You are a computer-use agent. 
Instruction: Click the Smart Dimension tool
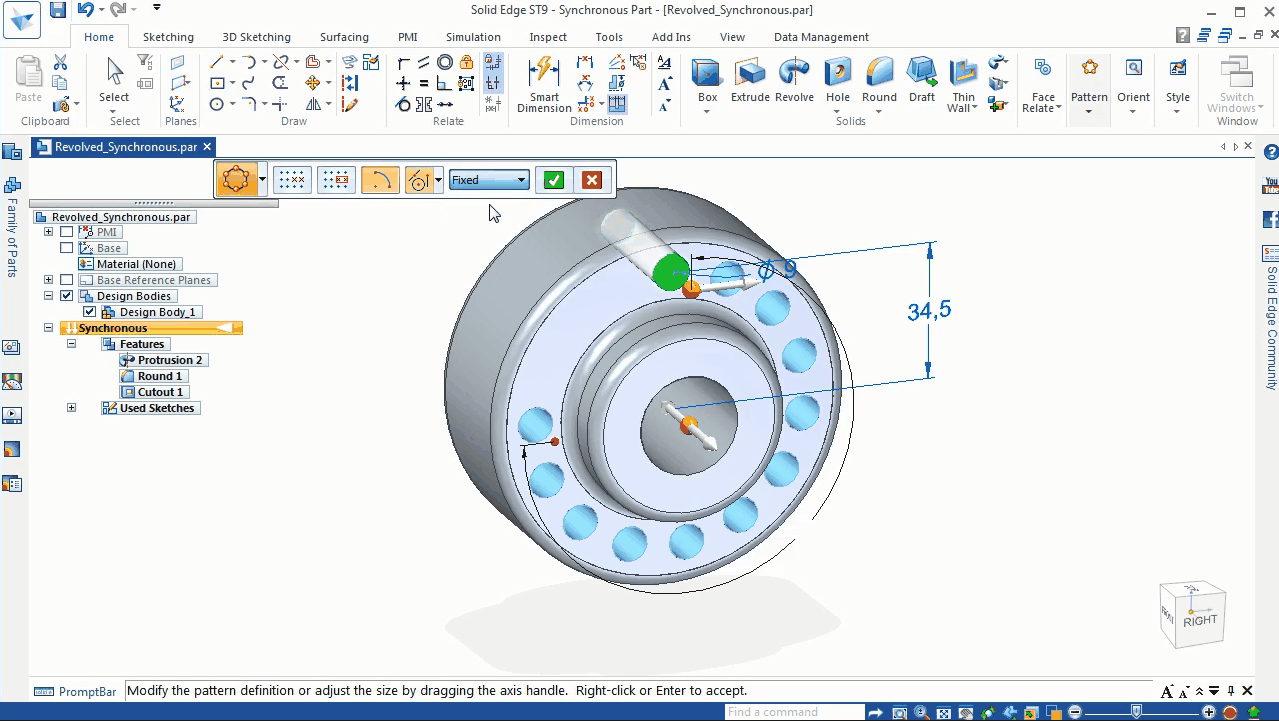click(x=544, y=84)
